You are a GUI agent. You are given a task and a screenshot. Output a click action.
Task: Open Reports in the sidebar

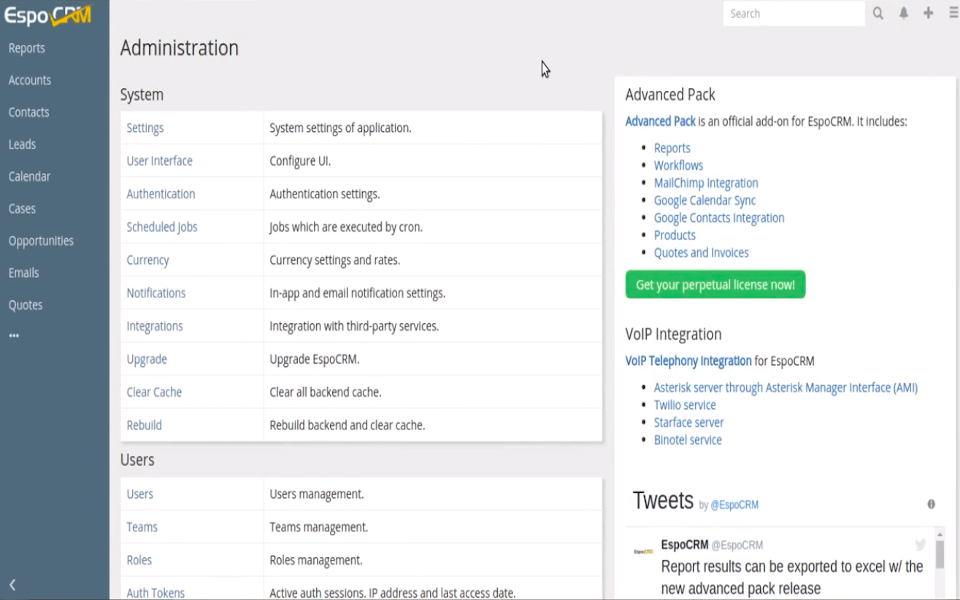(x=26, y=48)
